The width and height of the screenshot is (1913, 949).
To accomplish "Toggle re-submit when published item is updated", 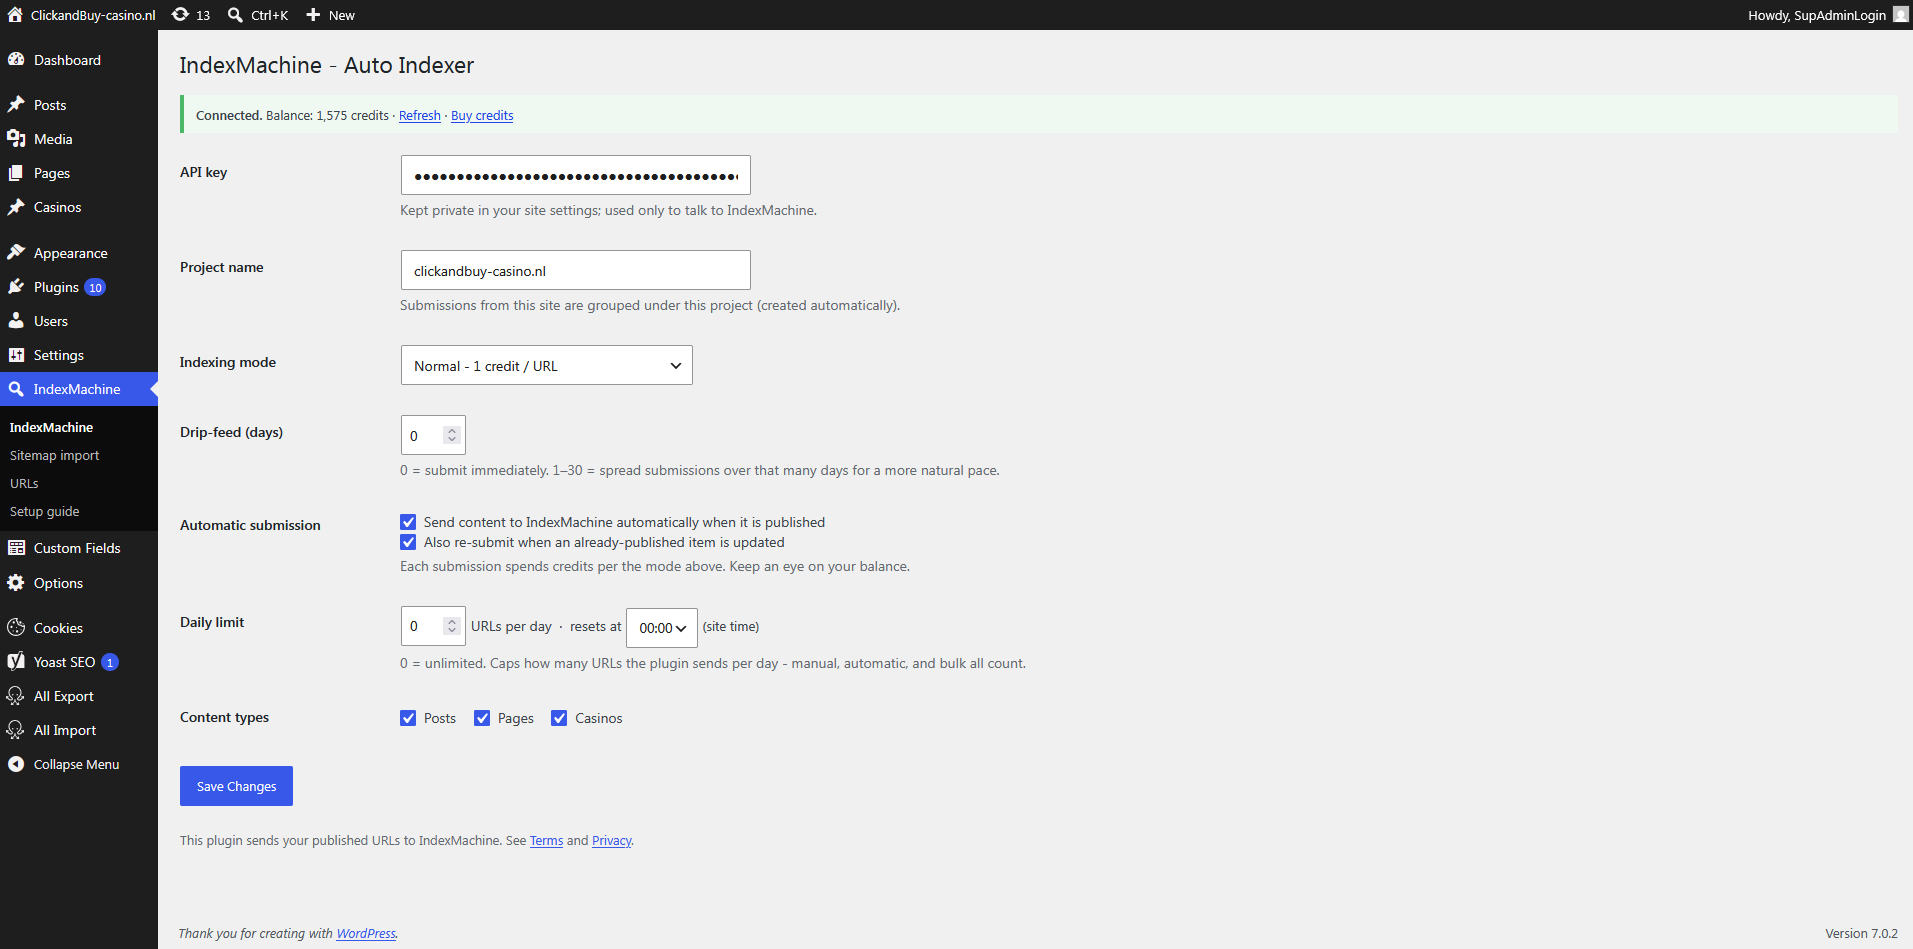I will coord(408,542).
